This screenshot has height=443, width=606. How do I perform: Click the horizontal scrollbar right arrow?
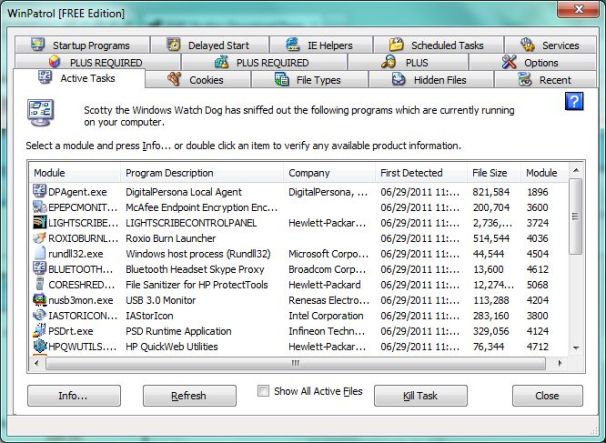coord(559,363)
